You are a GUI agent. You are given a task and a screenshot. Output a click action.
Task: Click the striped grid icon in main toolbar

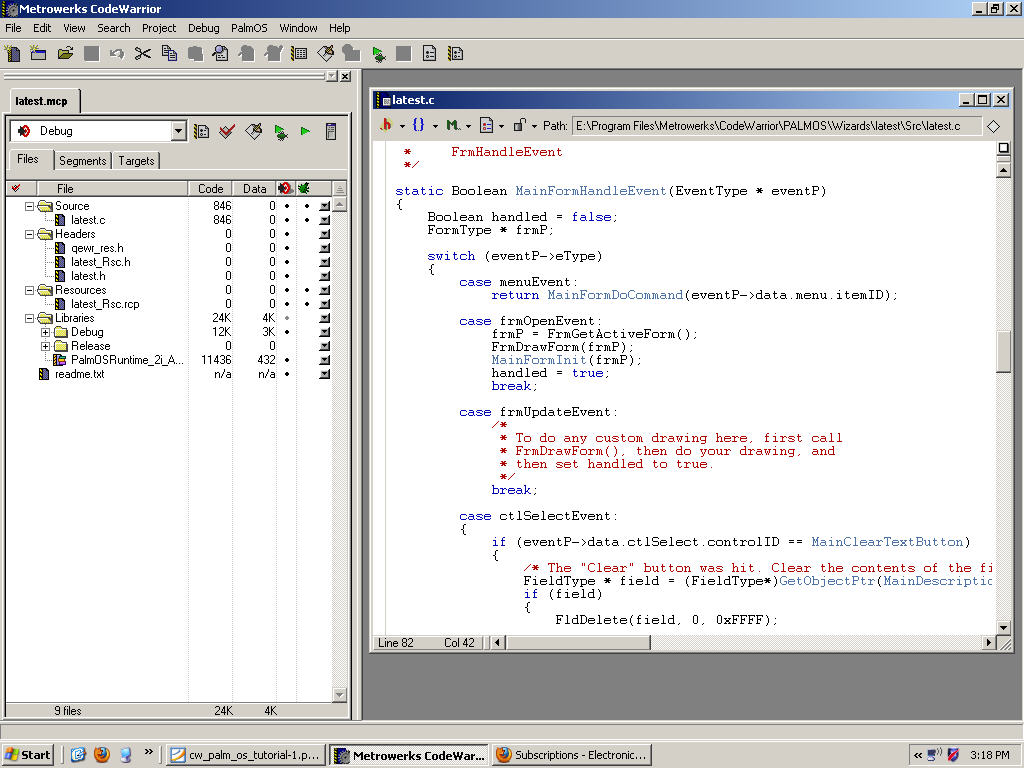pyautogui.click(x=299, y=54)
